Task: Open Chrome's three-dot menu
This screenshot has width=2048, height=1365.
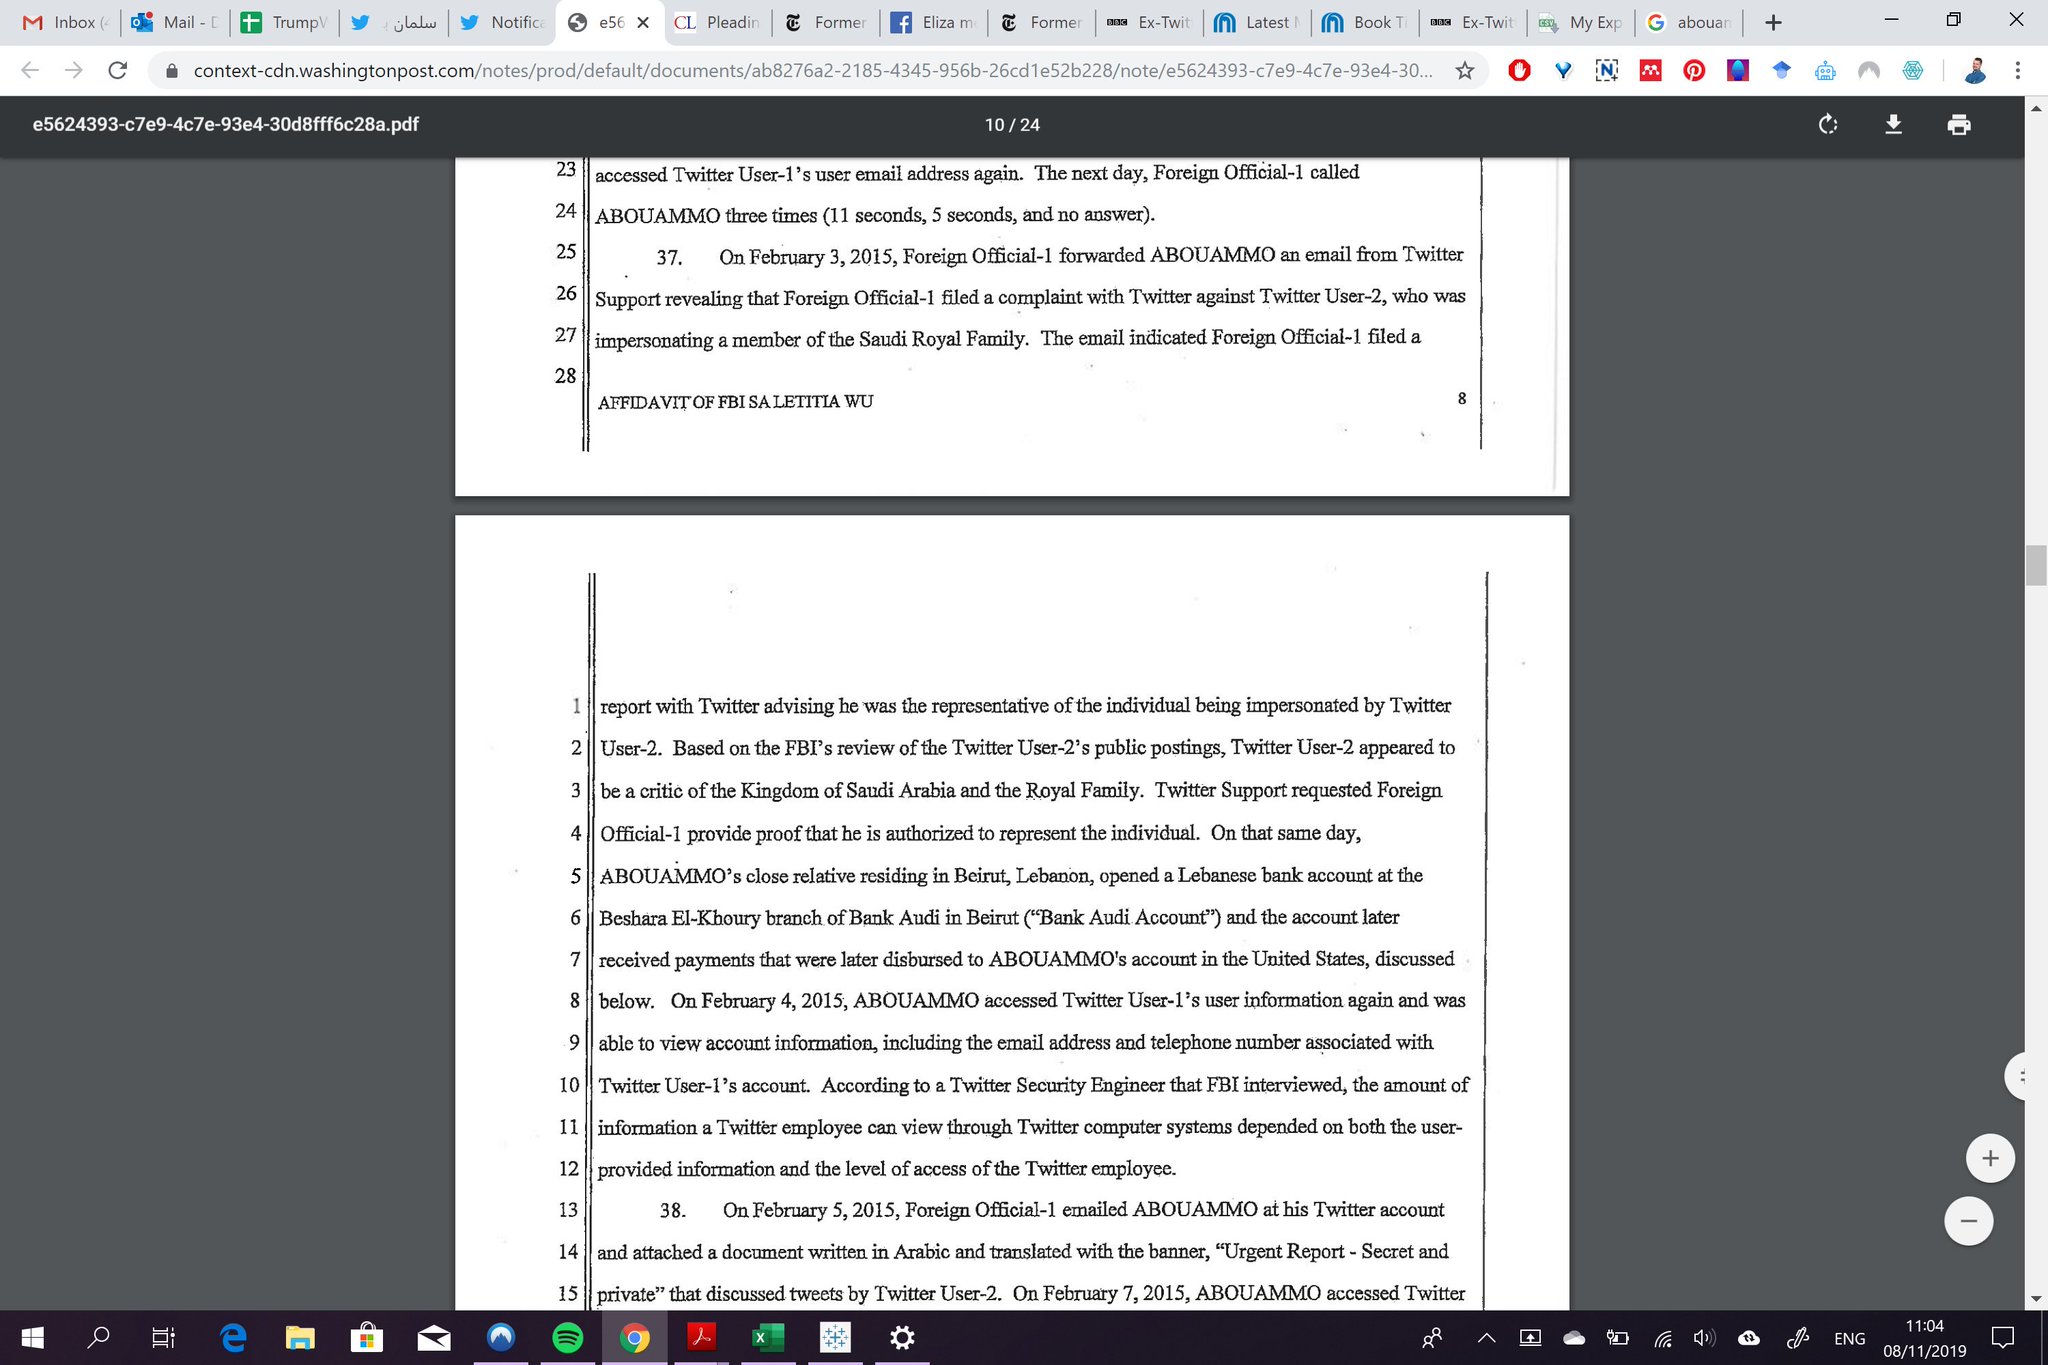Action: (2017, 70)
